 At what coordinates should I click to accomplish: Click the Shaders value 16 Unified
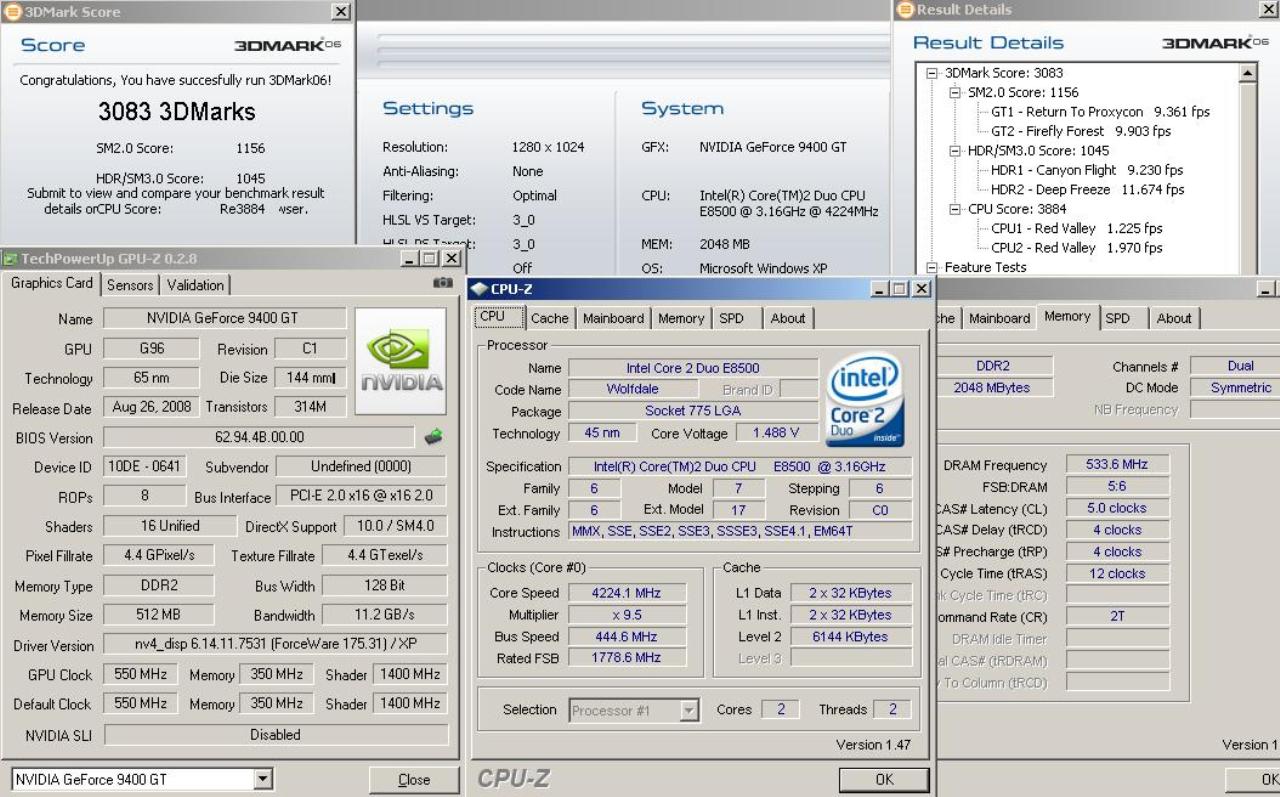(x=170, y=526)
